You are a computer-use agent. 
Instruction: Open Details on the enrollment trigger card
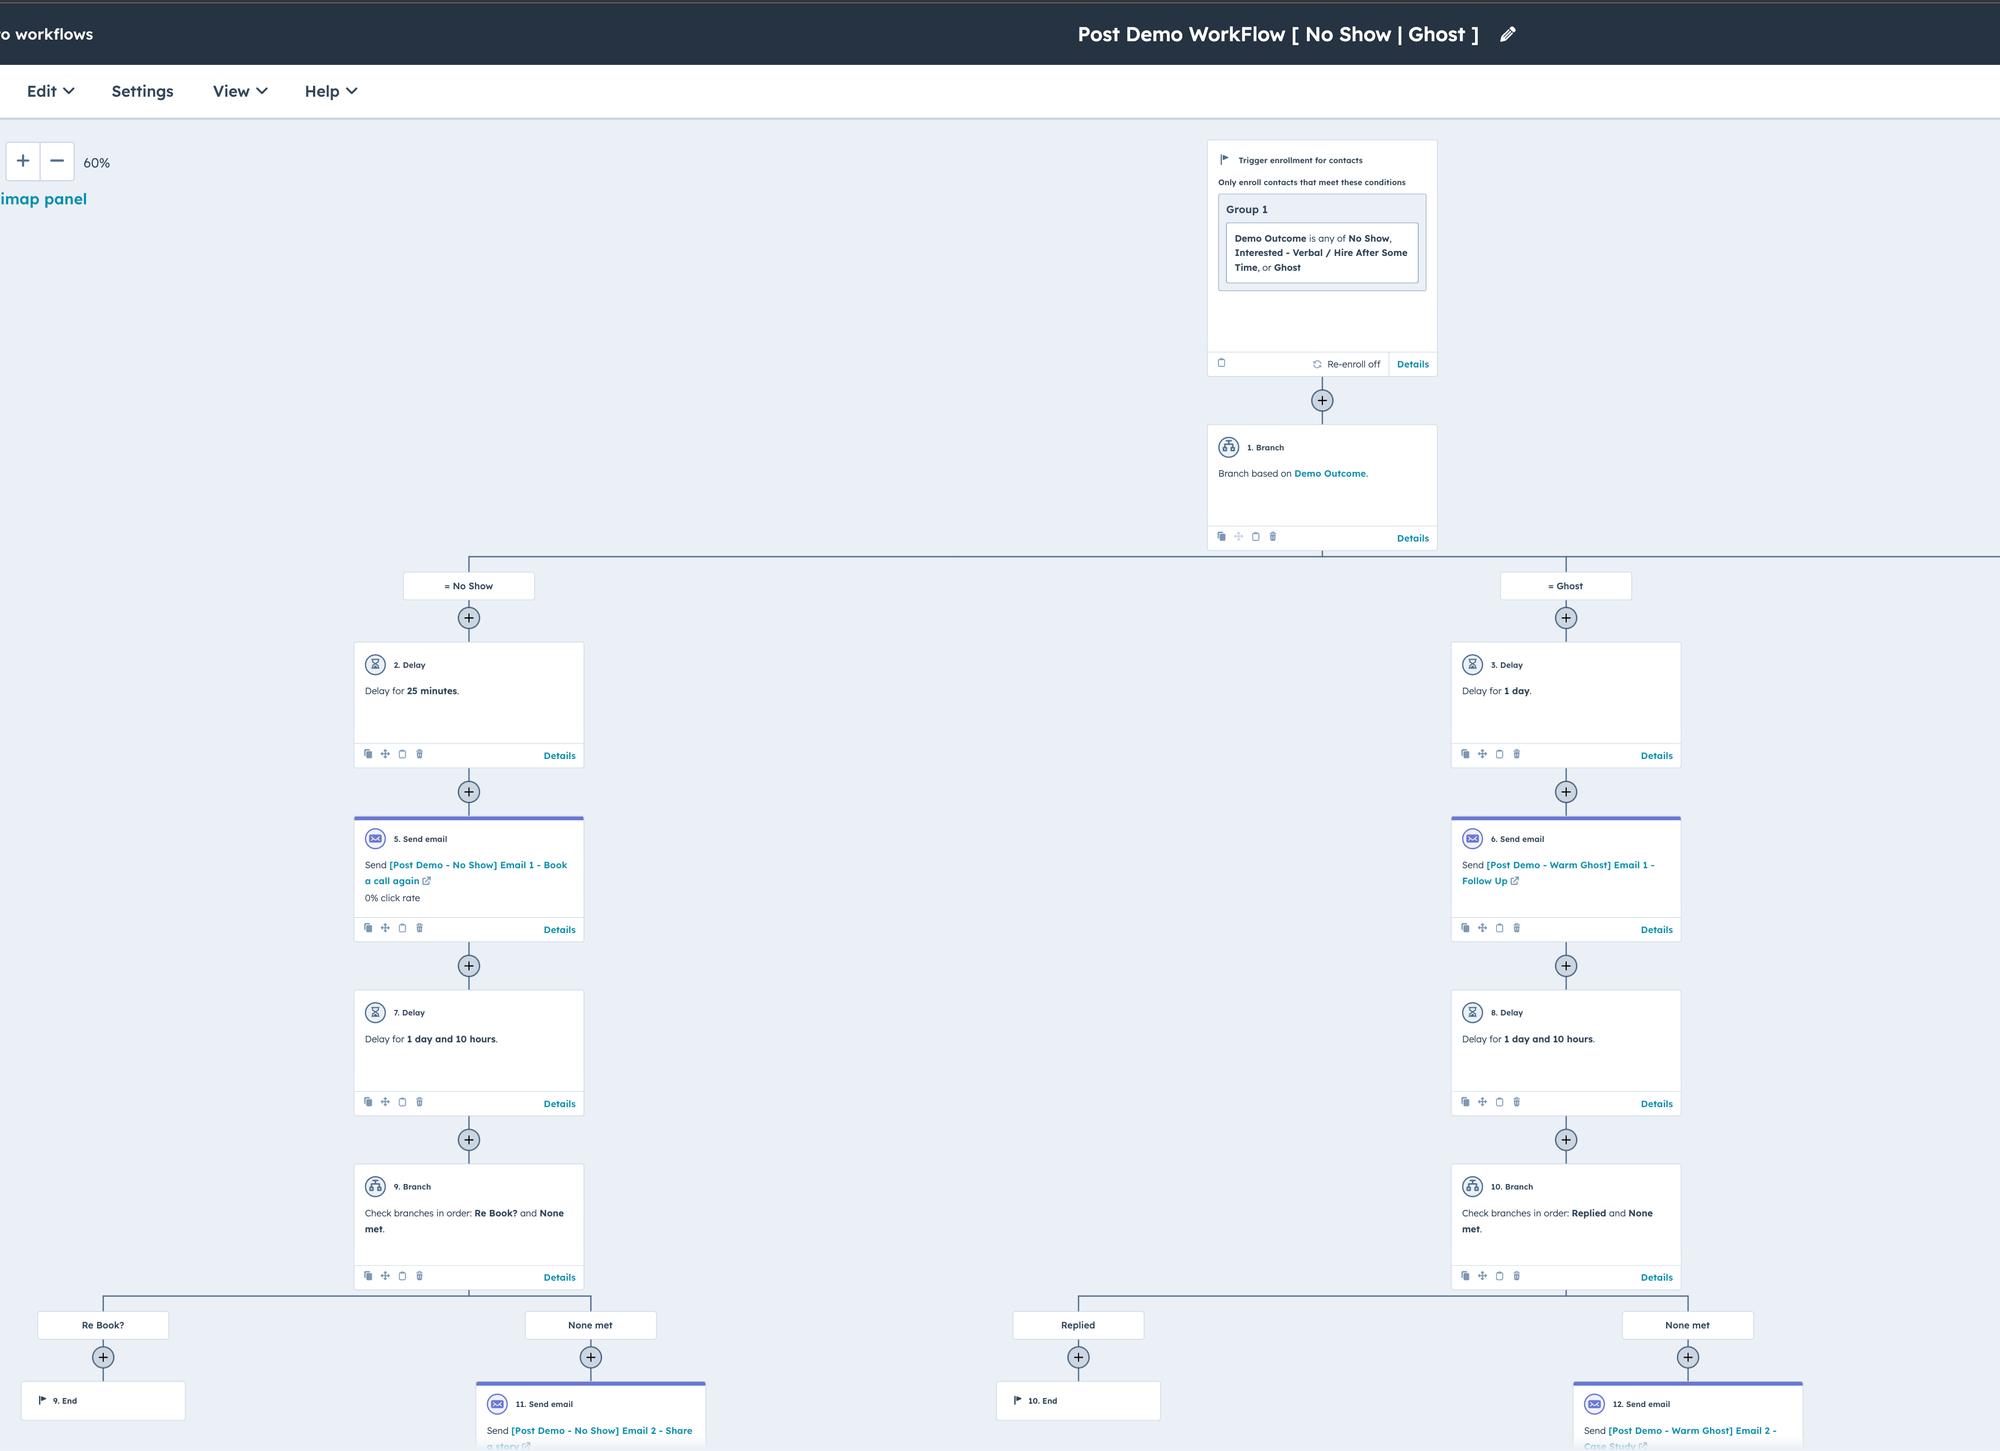[1412, 364]
